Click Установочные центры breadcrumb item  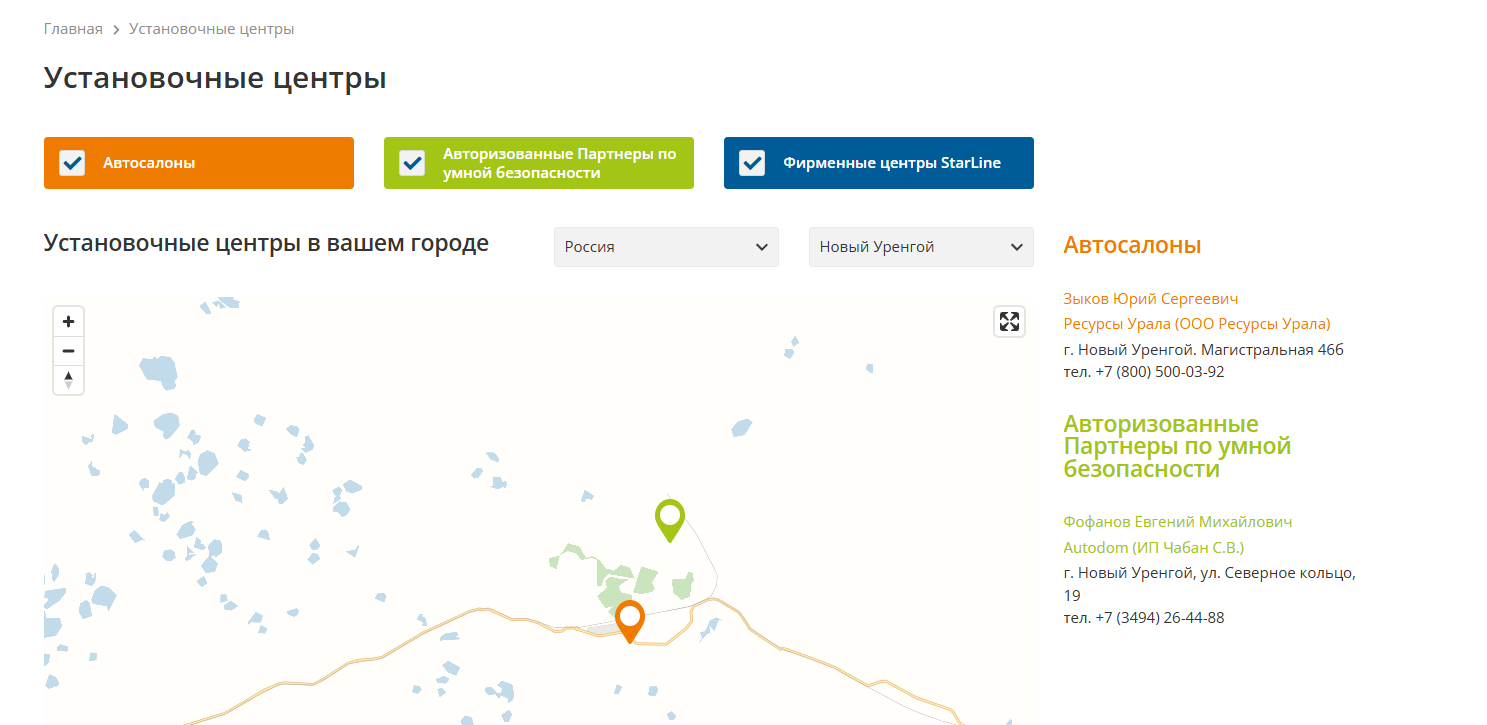(x=211, y=29)
